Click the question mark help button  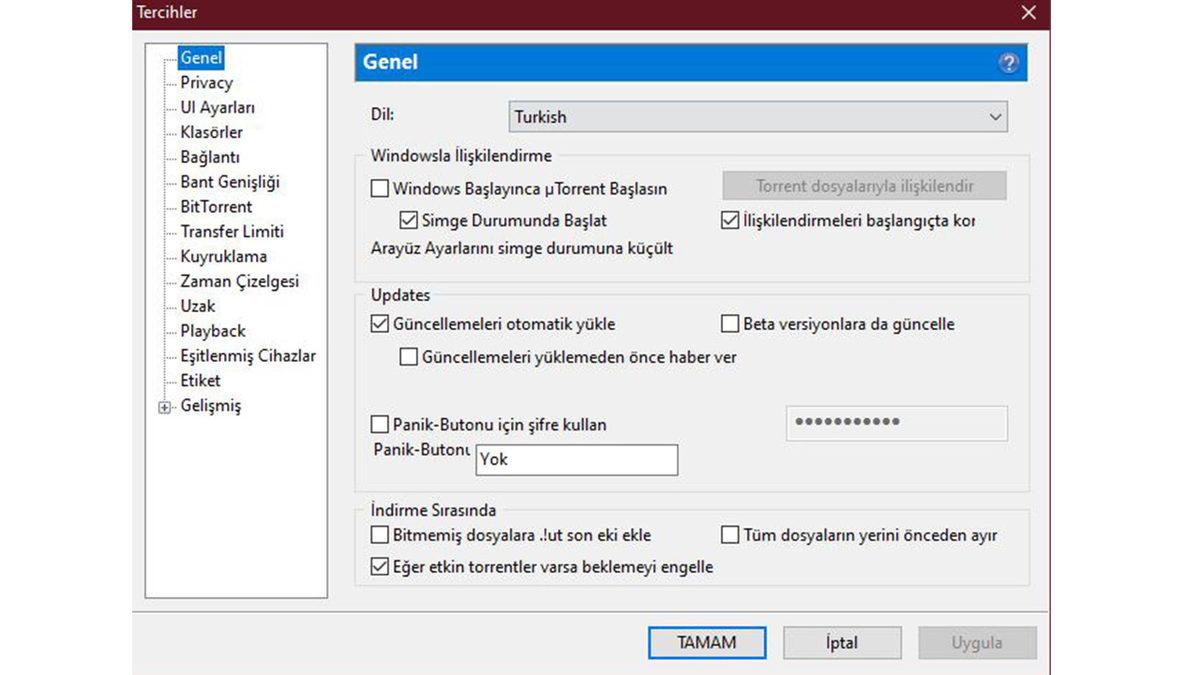[x=1010, y=62]
